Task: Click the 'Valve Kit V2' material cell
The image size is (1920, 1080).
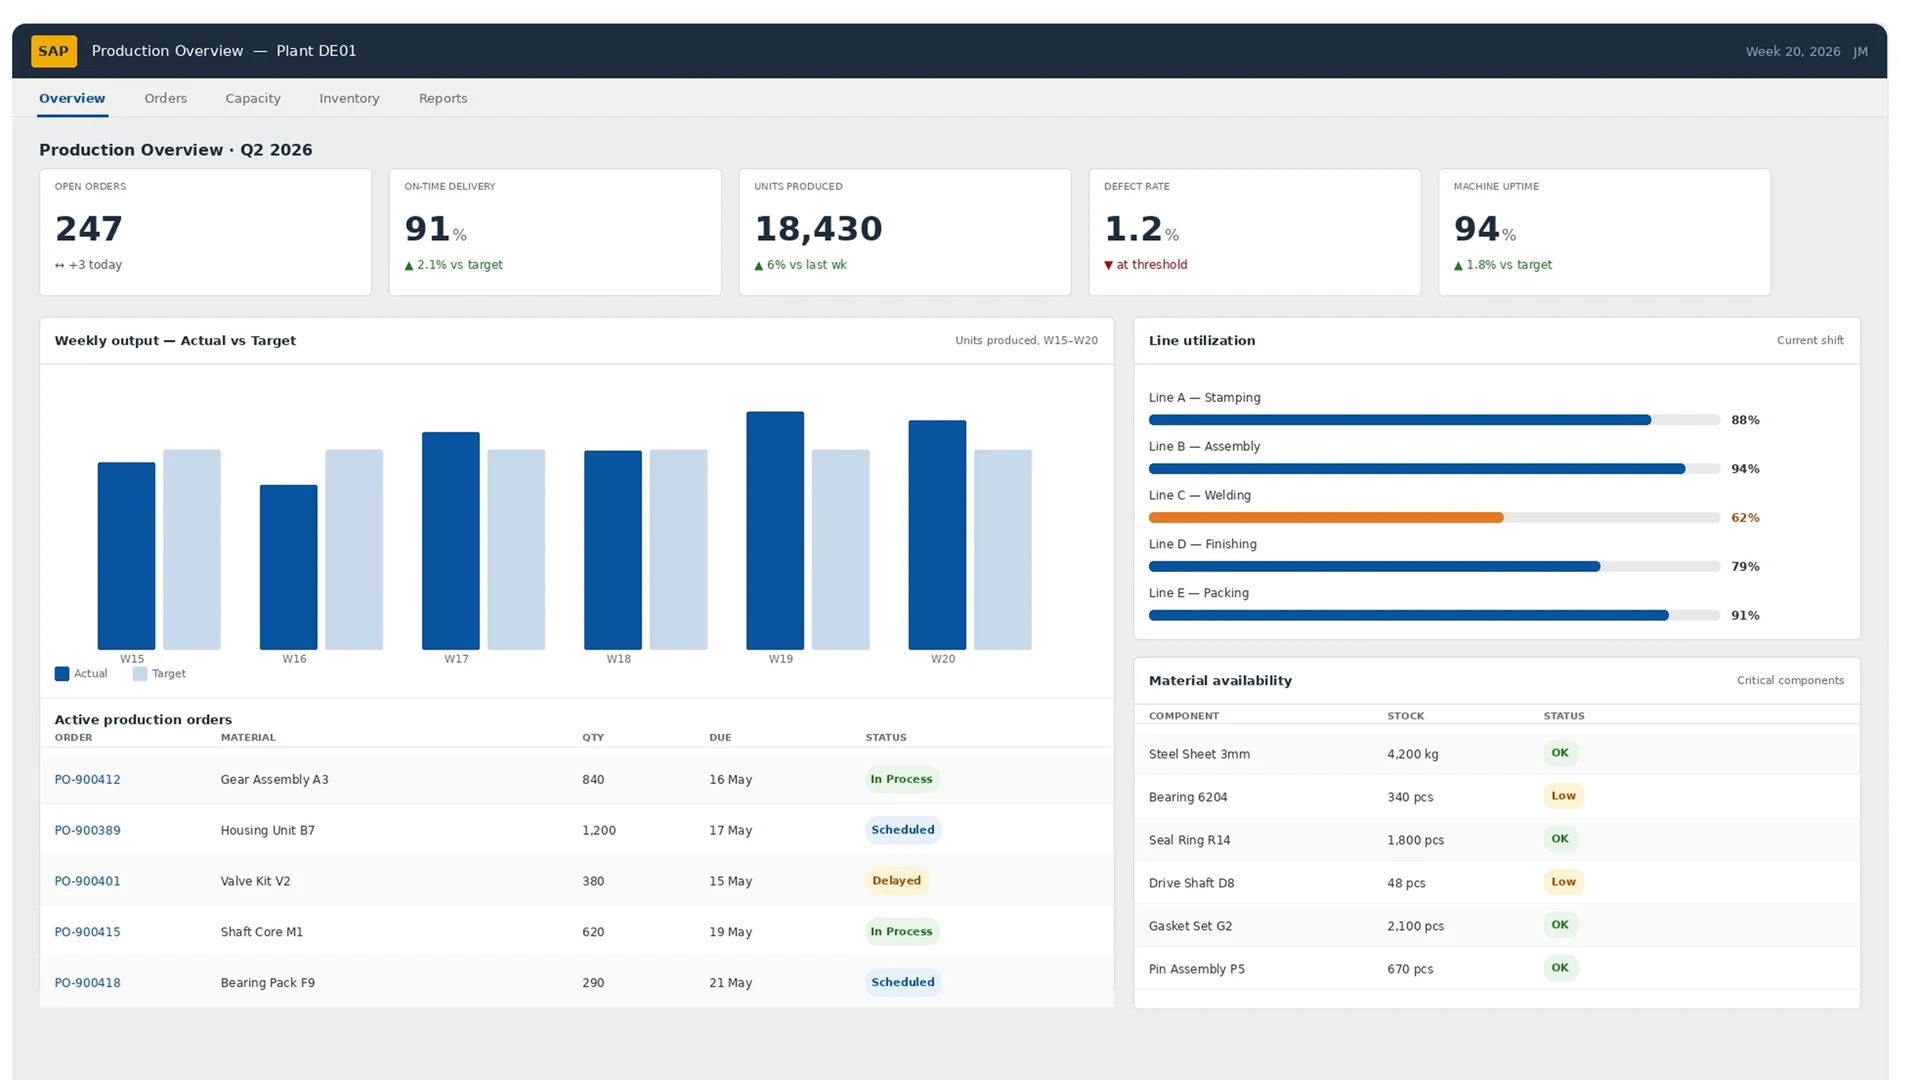Action: [x=255, y=882]
